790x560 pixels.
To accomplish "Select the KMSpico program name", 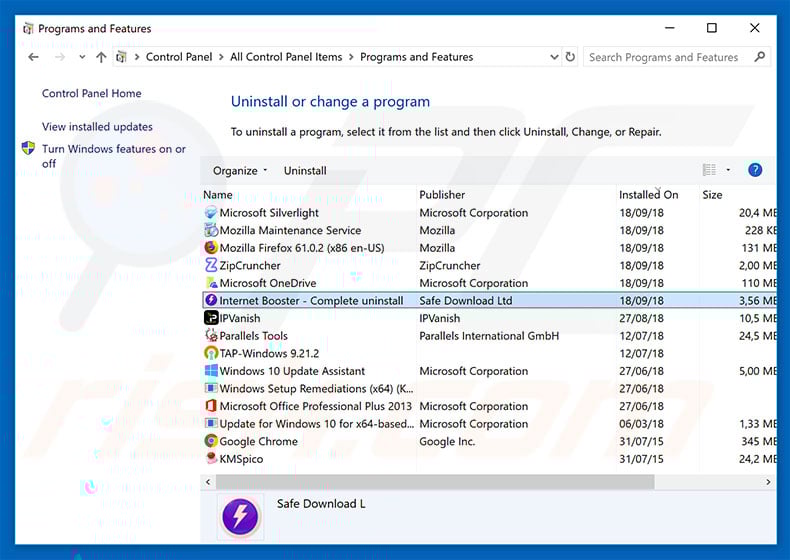I will (x=241, y=459).
